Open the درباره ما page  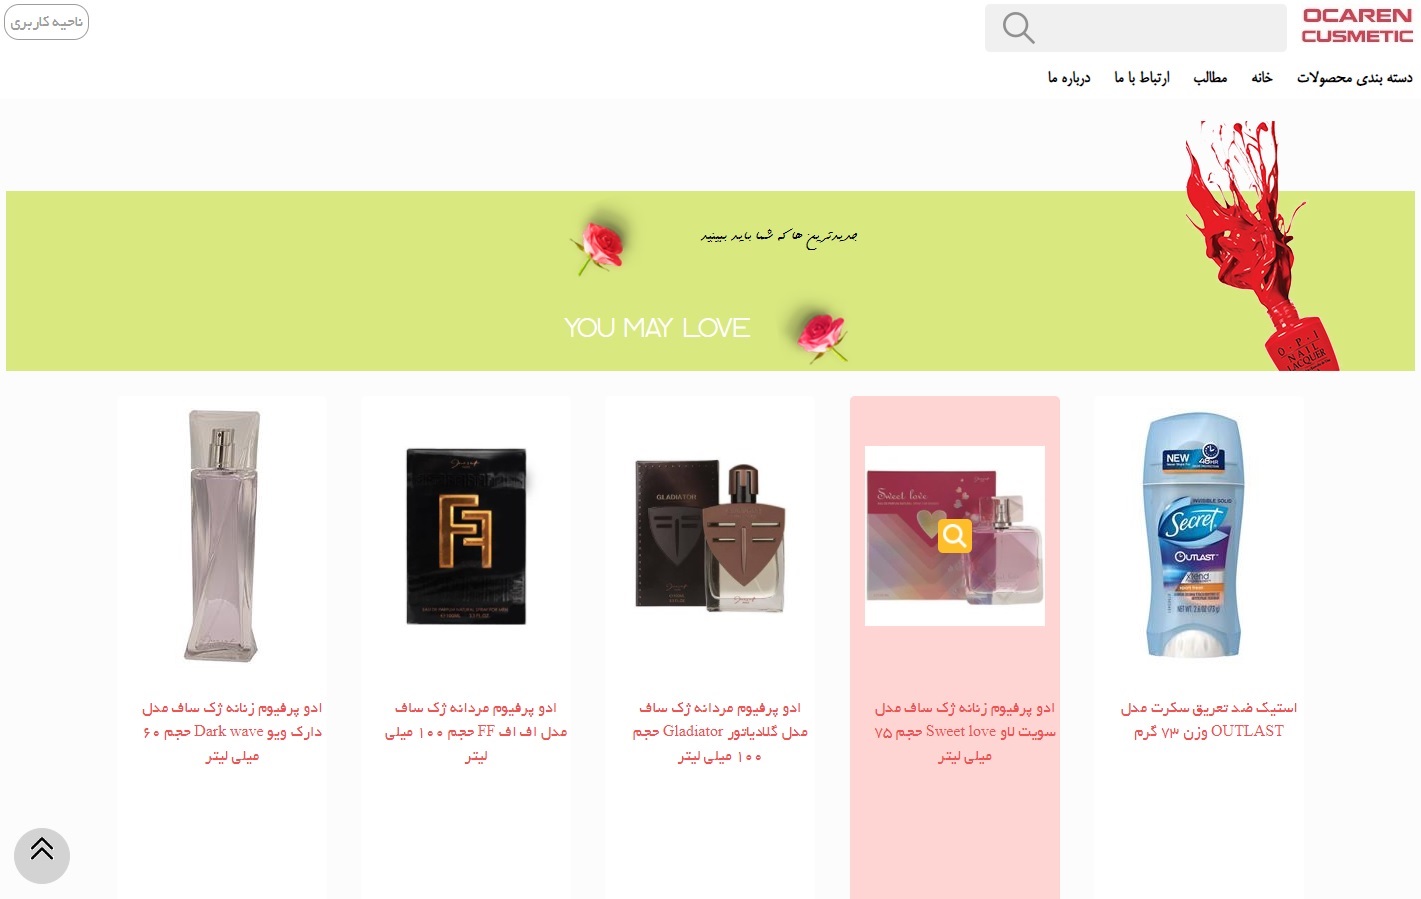[1069, 77]
